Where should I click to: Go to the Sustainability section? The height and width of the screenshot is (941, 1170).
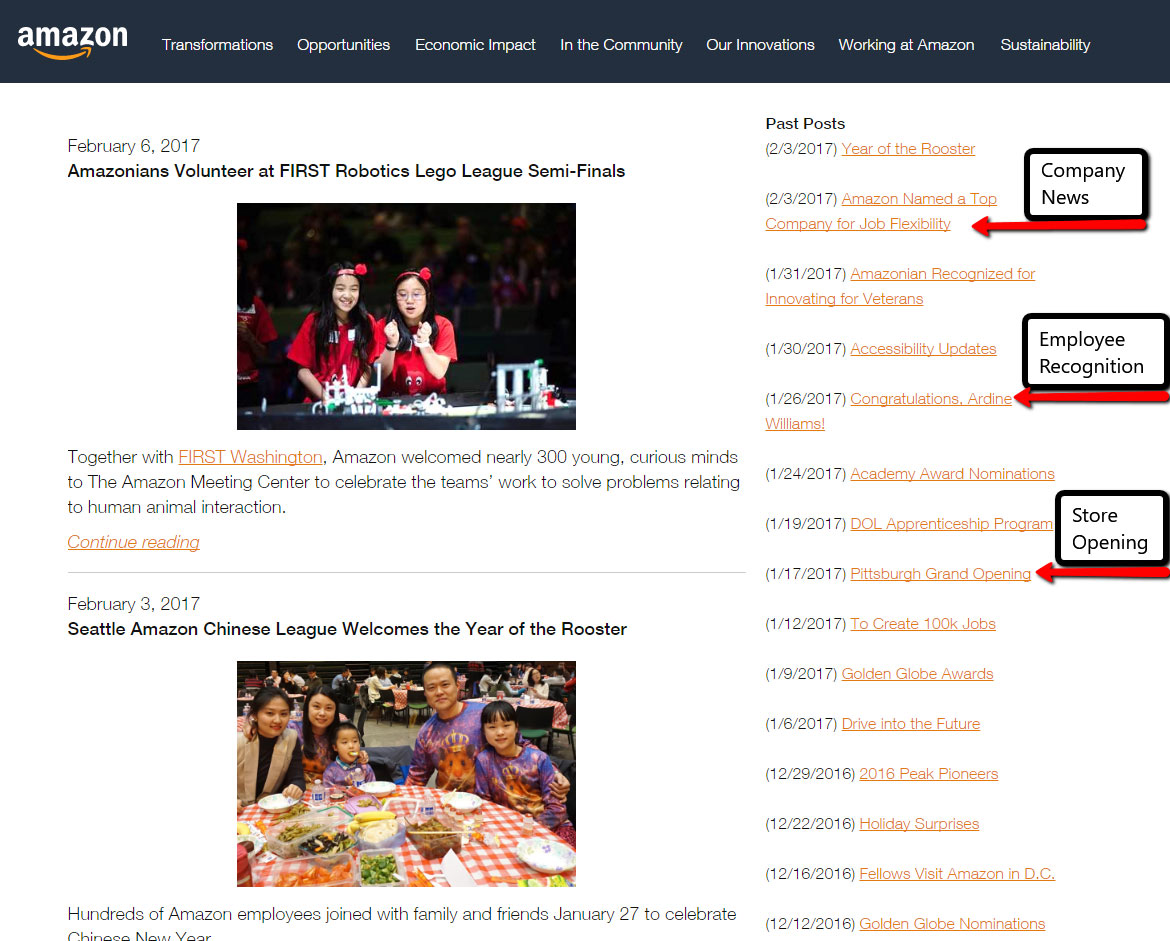[1045, 45]
